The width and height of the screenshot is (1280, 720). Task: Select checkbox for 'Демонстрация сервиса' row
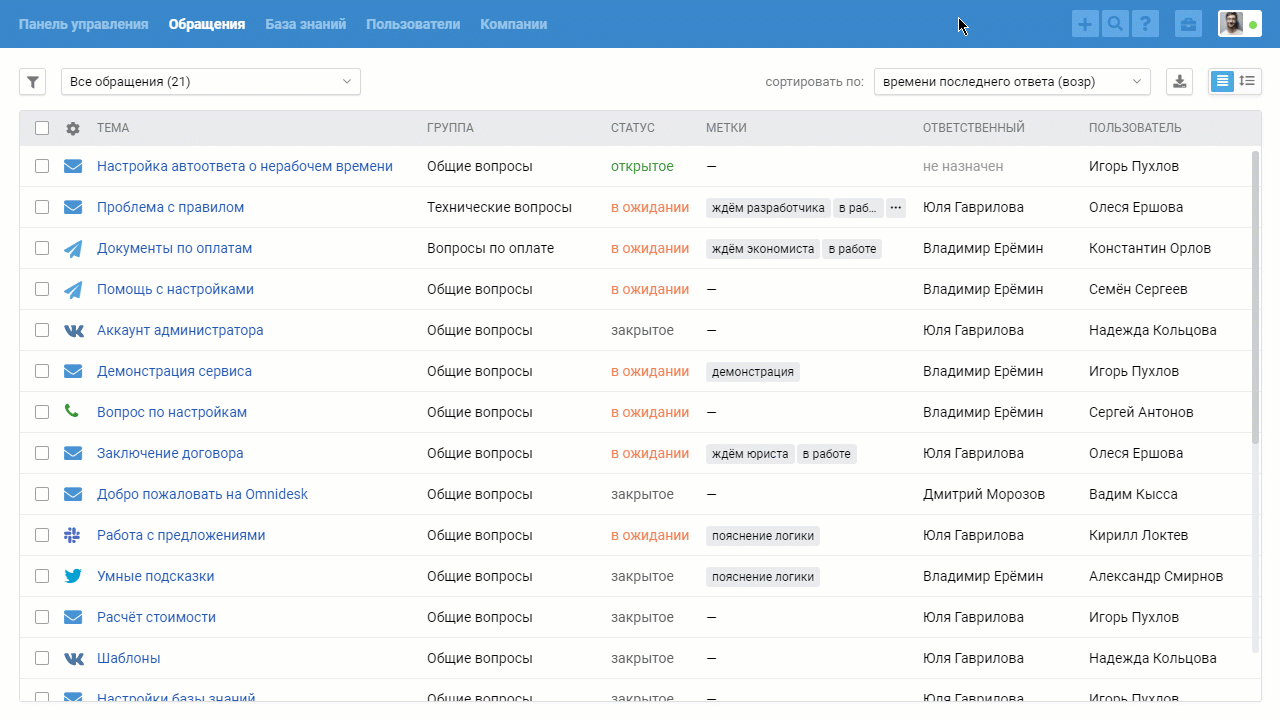42,371
